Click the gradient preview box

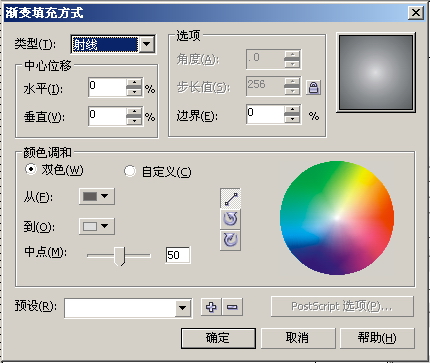376,72
